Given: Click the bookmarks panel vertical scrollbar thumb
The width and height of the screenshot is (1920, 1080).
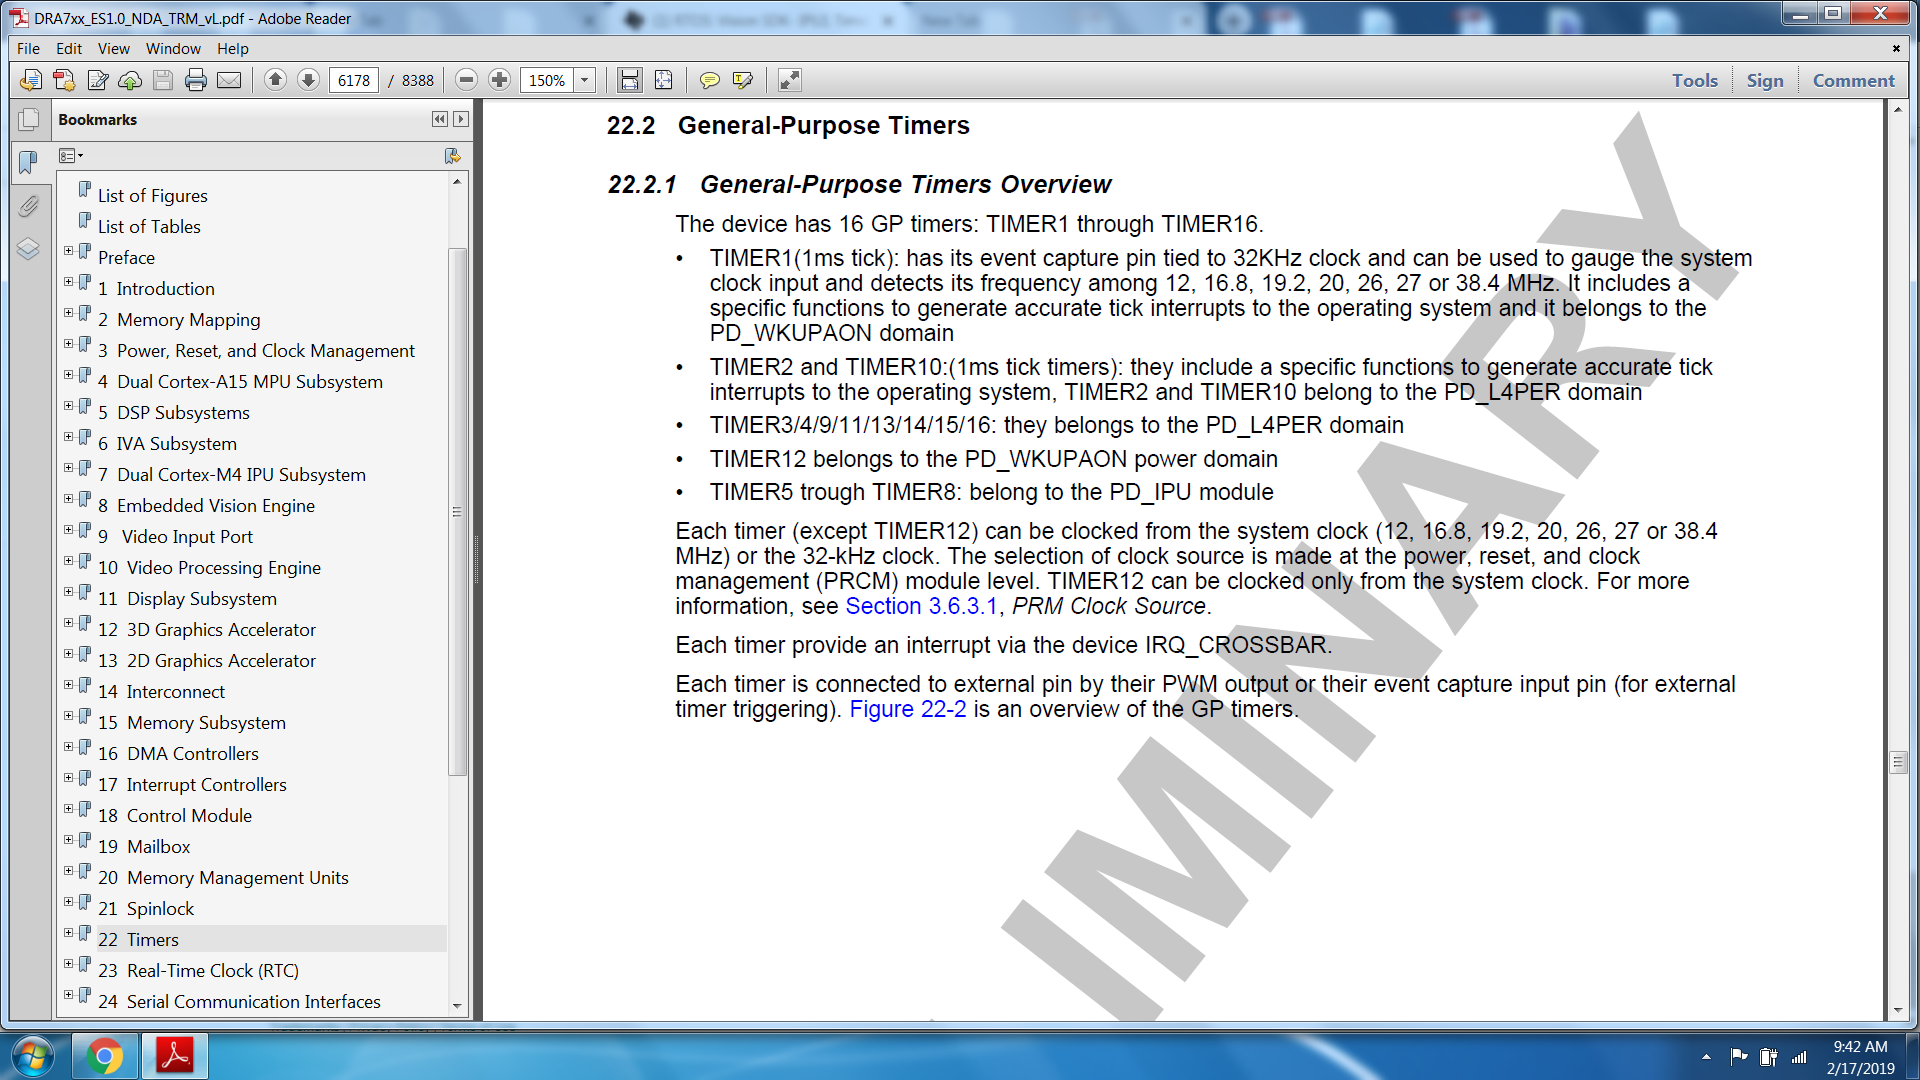Looking at the screenshot, I should (457, 511).
